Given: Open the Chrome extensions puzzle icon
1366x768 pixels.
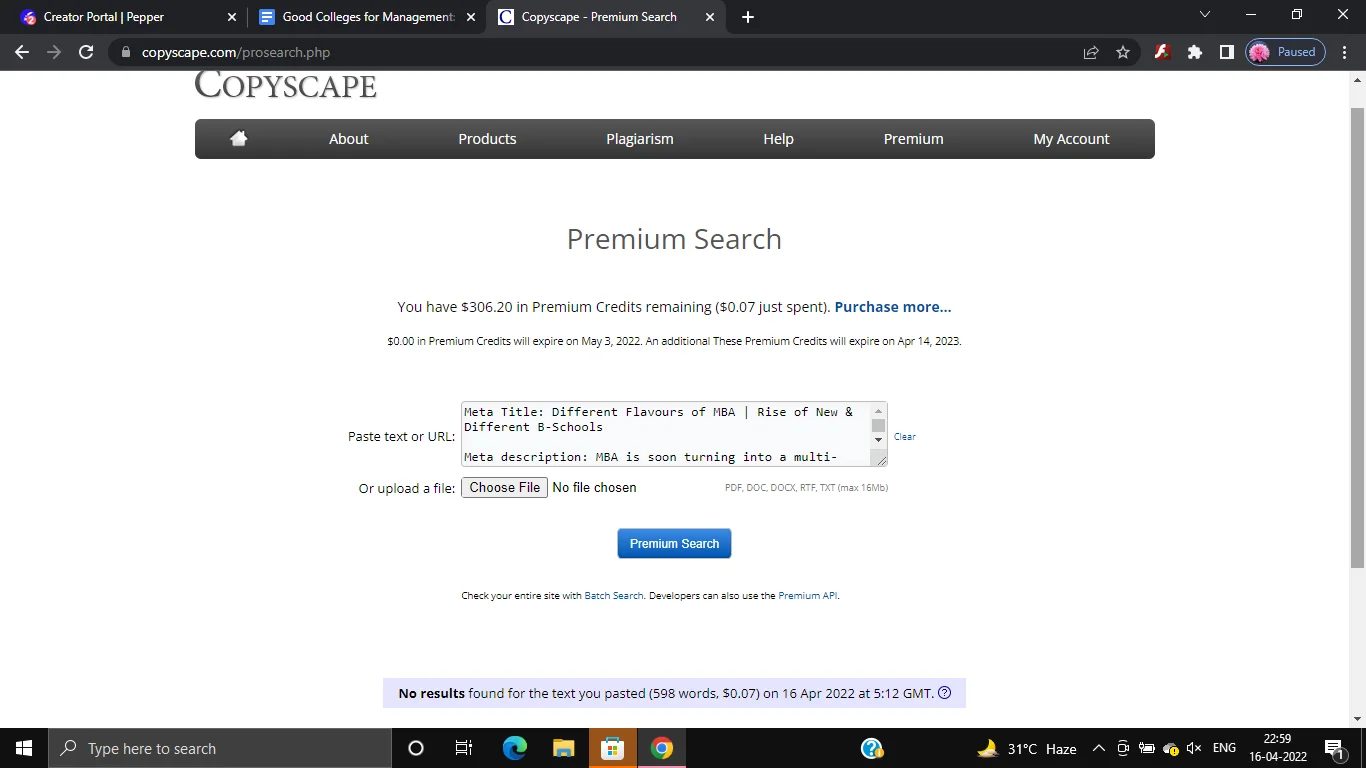Looking at the screenshot, I should 1194,52.
